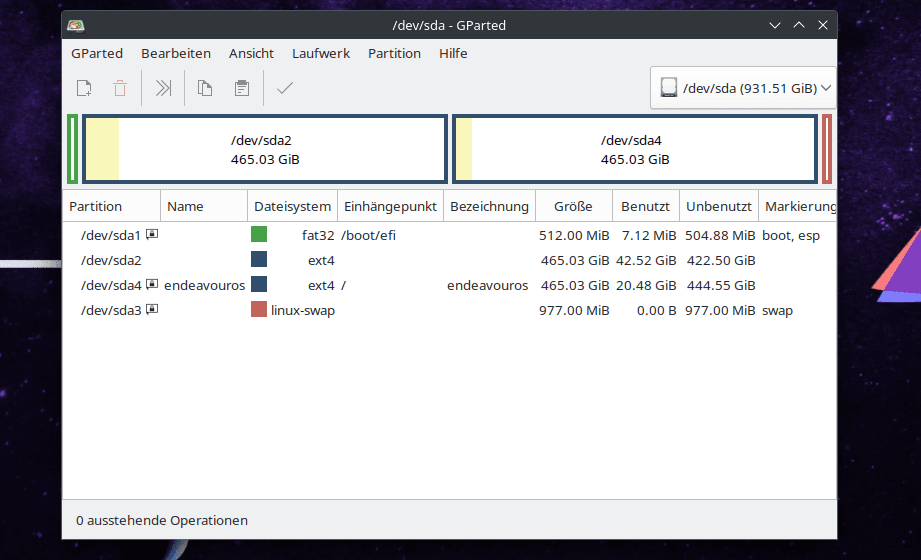Click the Delete partition trash icon
The width and height of the screenshot is (921, 560).
(120, 88)
